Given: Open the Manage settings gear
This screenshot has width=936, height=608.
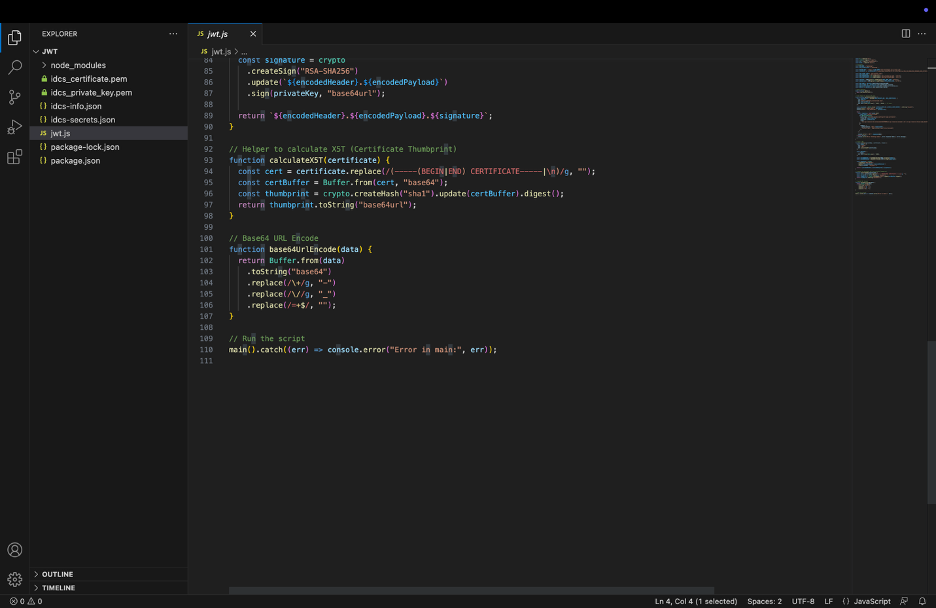Looking at the screenshot, I should click(x=14, y=579).
